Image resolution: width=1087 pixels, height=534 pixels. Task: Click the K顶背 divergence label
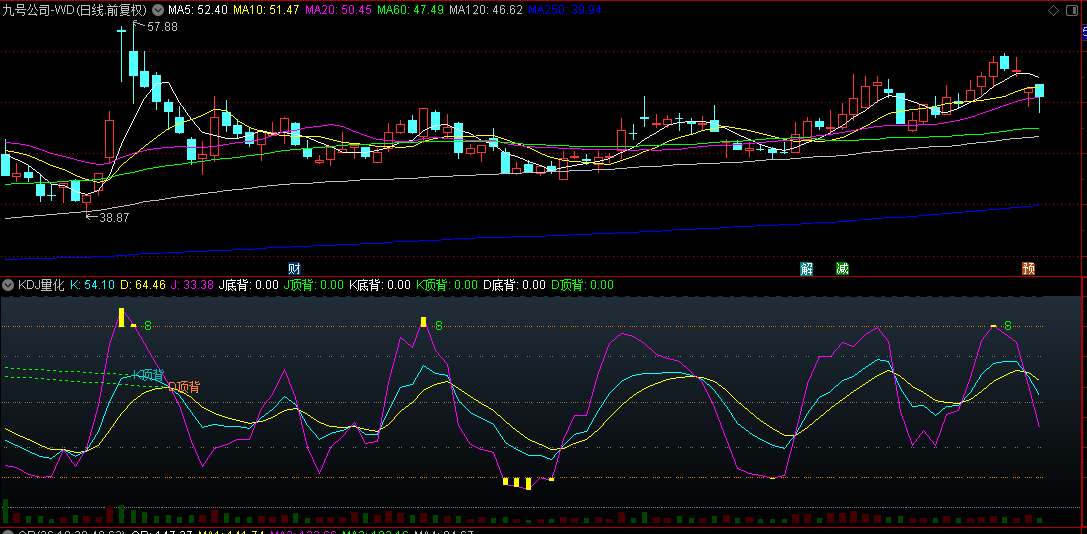[149, 375]
